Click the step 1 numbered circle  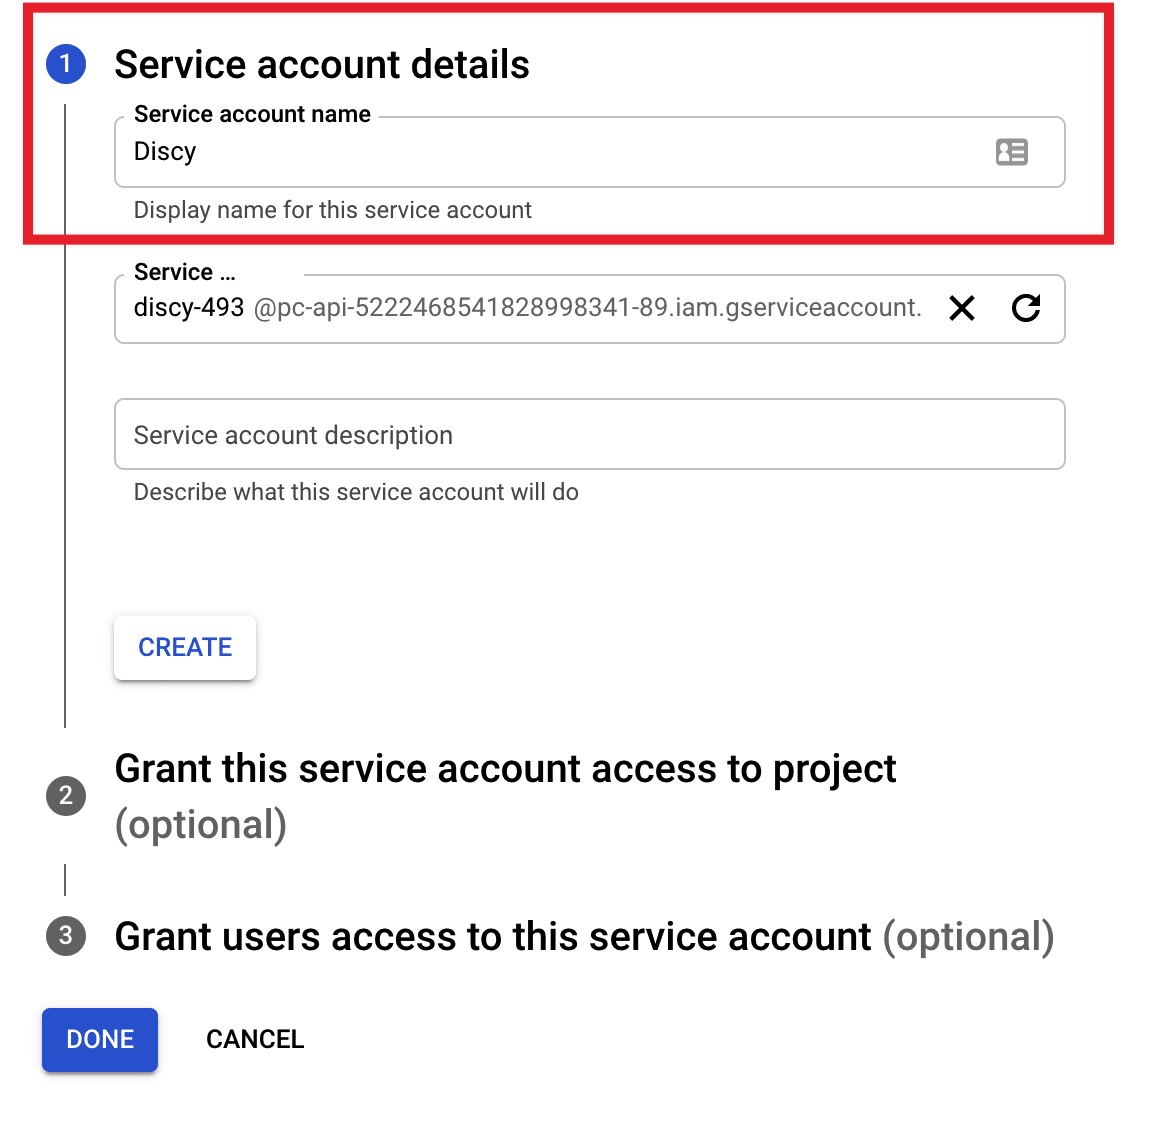[66, 64]
